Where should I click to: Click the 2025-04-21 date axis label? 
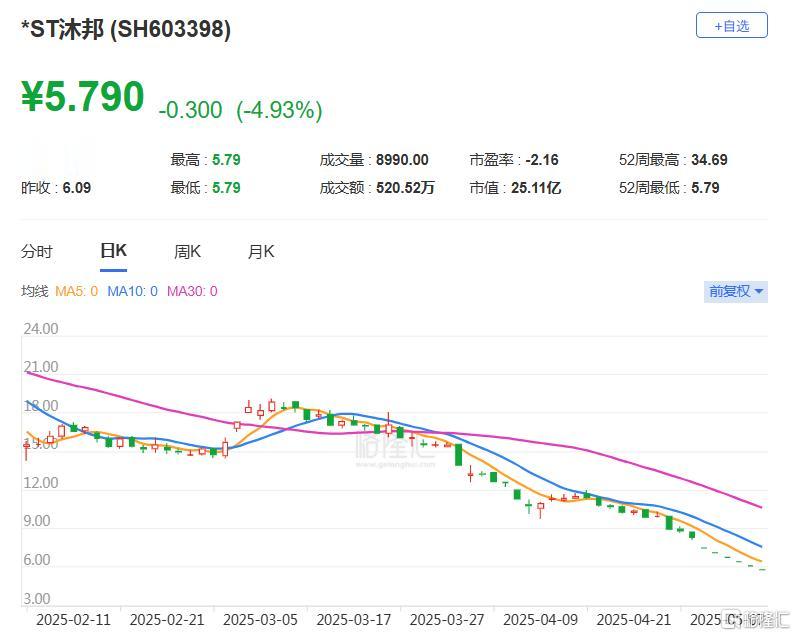point(634,620)
